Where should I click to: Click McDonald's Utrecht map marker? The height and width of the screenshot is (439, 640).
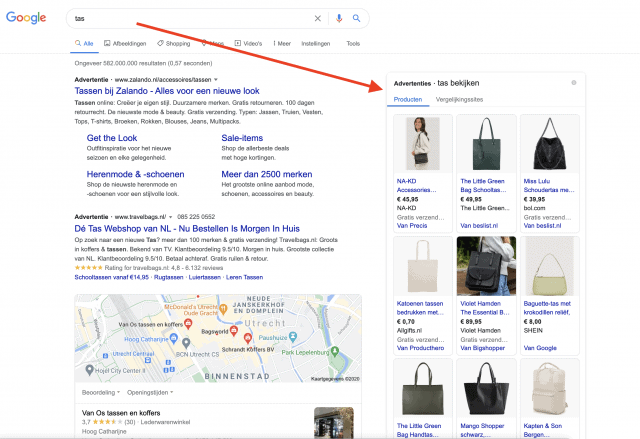[223, 309]
